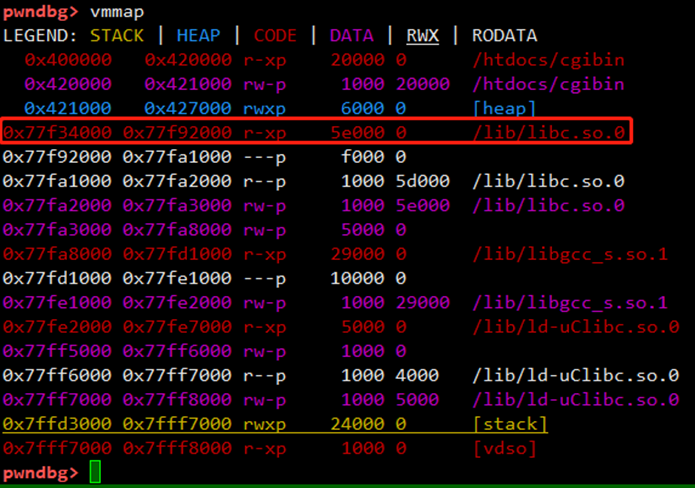Click the purple /htdocs/cgibin path (rw-p row)

548,84
